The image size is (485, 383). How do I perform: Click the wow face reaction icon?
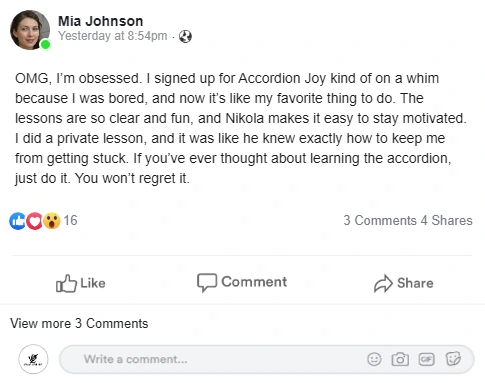[52, 221]
